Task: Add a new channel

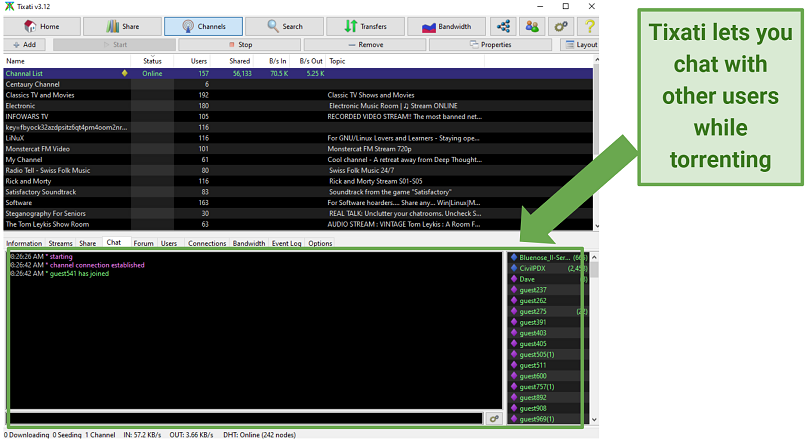Action: click(24, 45)
